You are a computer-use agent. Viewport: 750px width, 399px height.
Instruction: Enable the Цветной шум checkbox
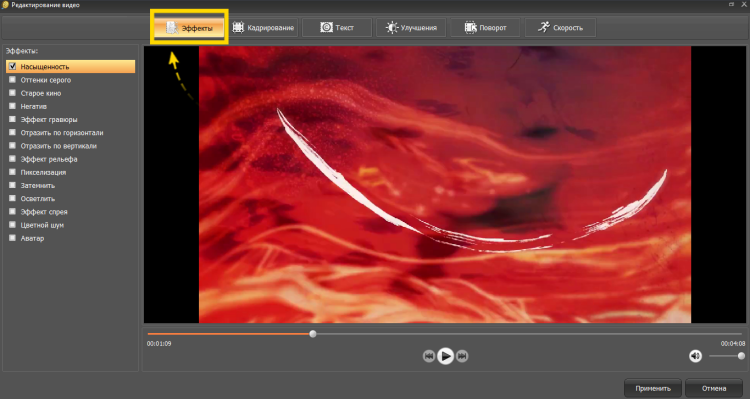click(12, 224)
